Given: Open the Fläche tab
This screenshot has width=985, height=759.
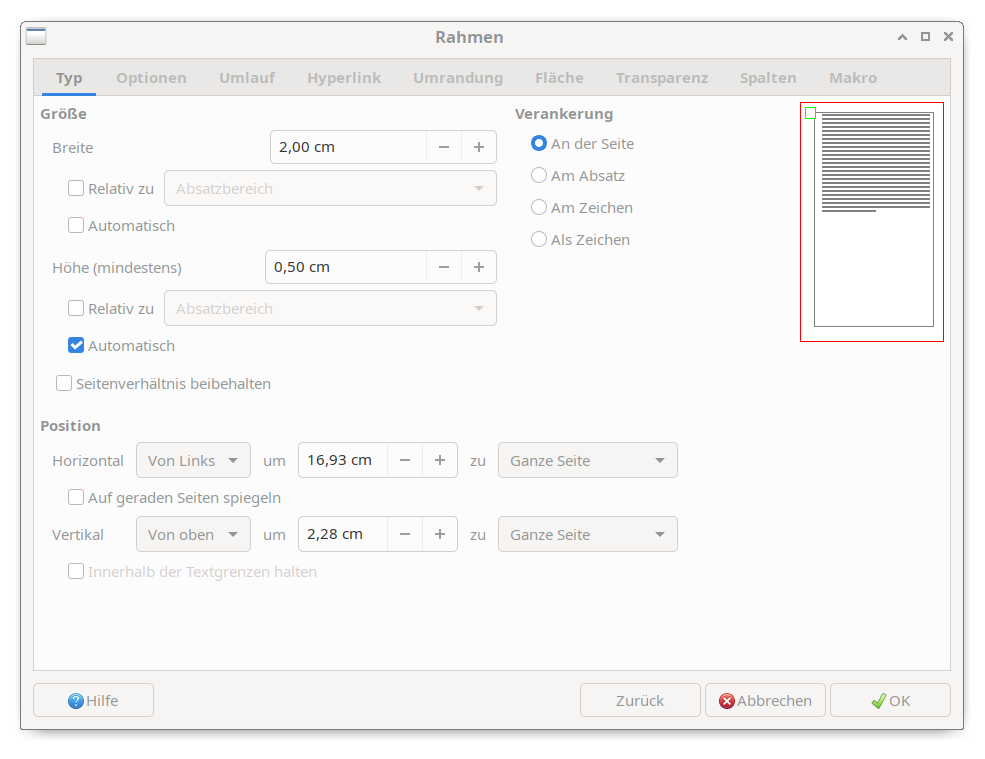Looking at the screenshot, I should pos(559,78).
